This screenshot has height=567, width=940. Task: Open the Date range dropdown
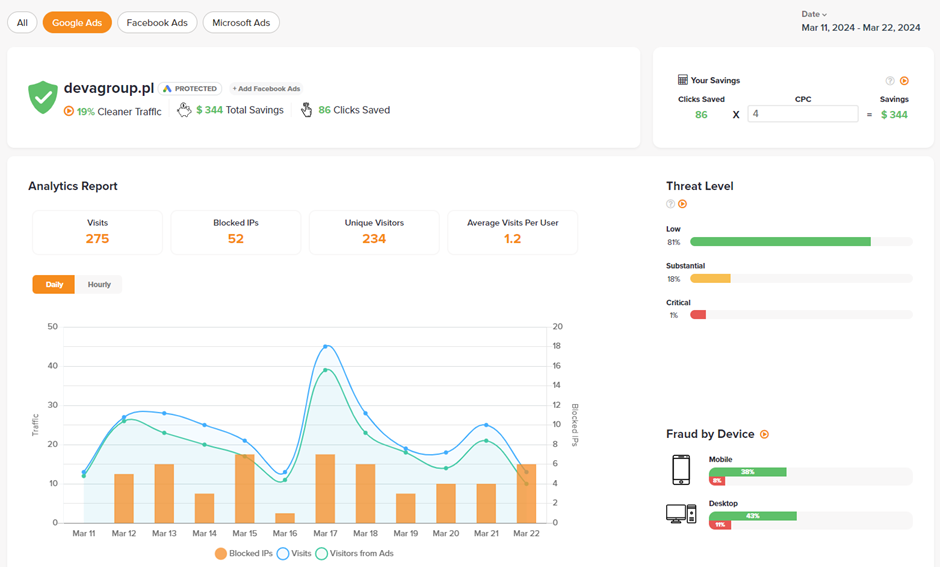814,14
